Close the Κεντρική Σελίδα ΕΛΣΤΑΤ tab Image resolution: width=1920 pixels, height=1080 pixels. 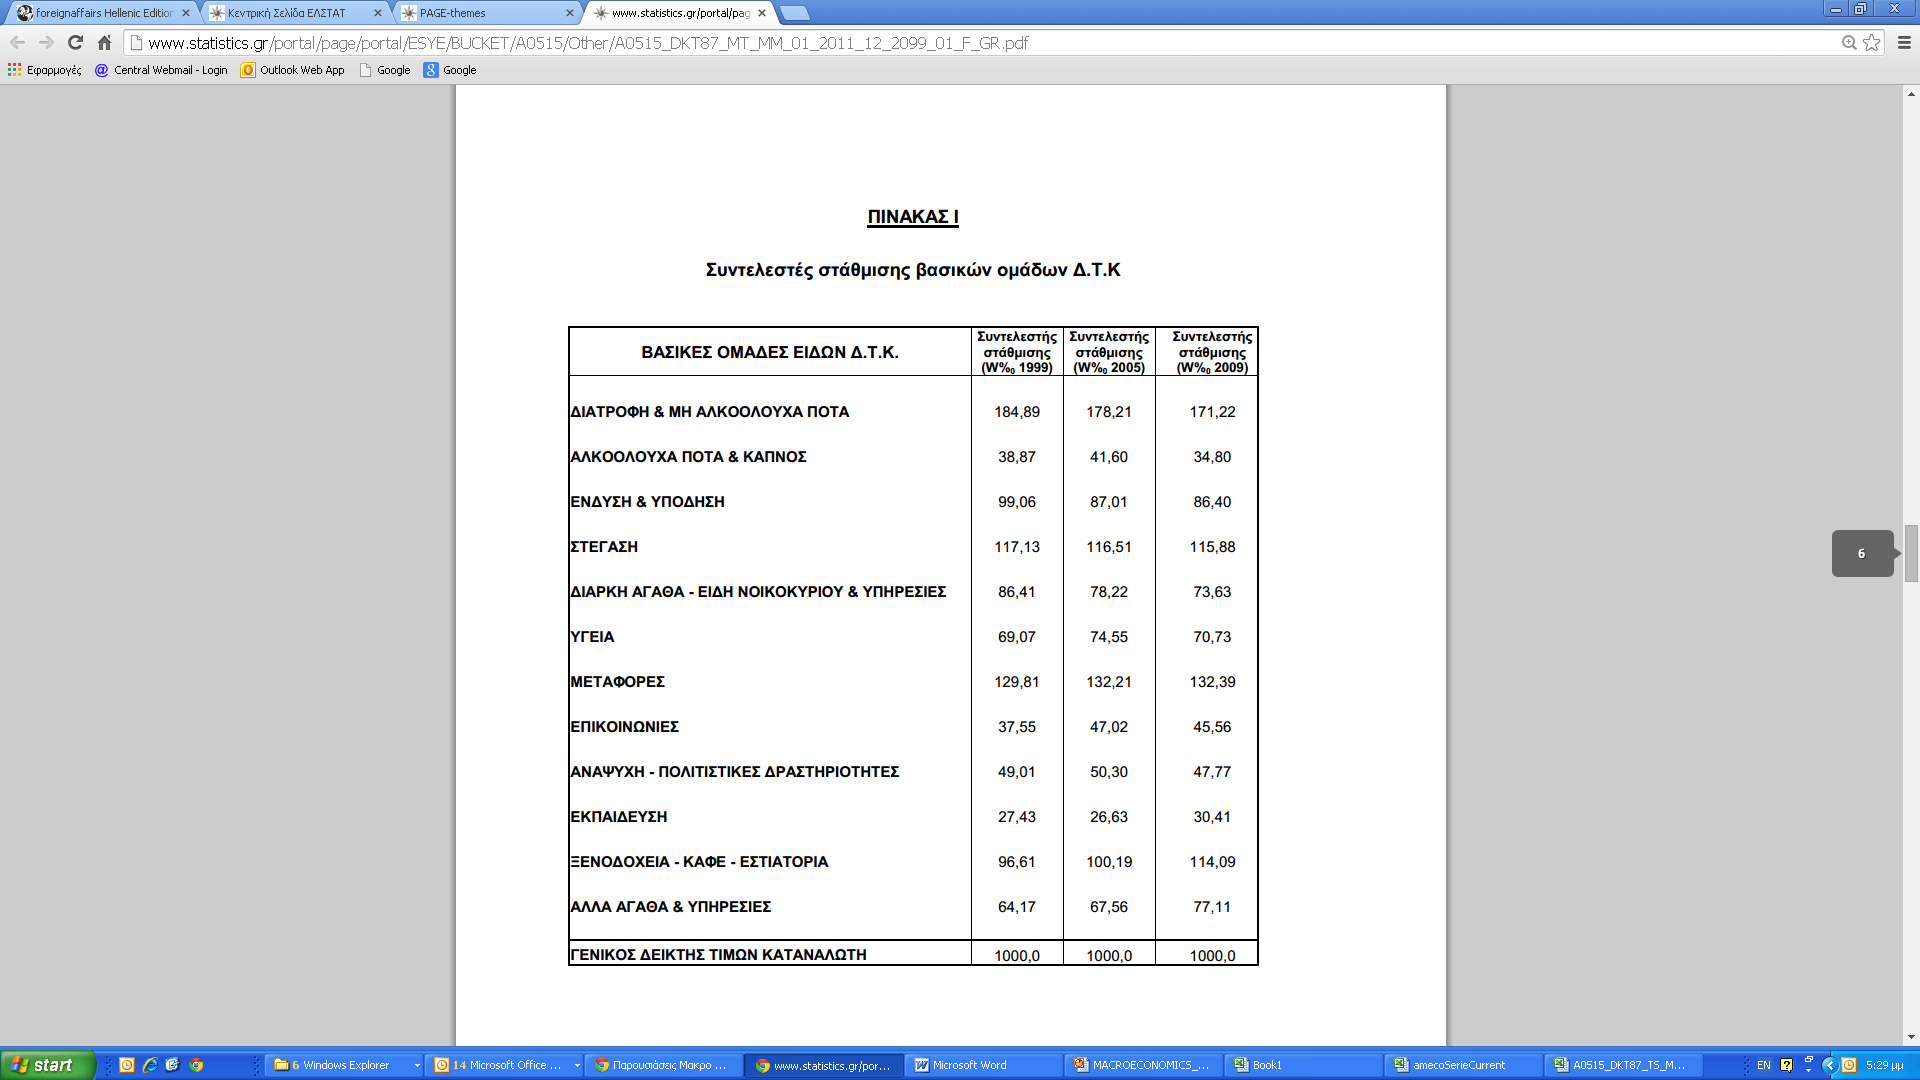pyautogui.click(x=378, y=13)
